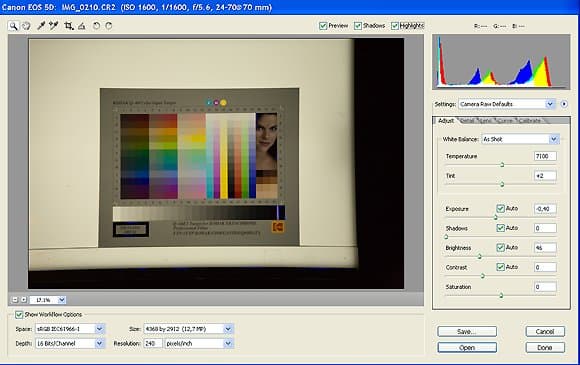The width and height of the screenshot is (580, 365).
Task: Open the Depth bits per channel dropdown
Action: click(70, 344)
